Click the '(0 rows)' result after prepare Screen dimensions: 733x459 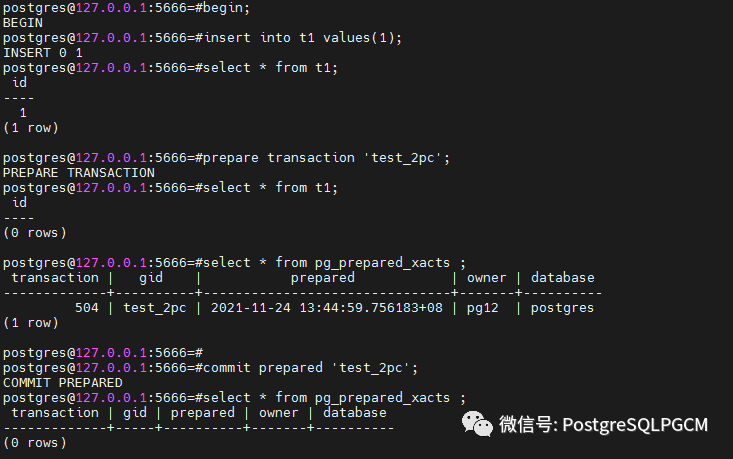pyautogui.click(x=35, y=233)
